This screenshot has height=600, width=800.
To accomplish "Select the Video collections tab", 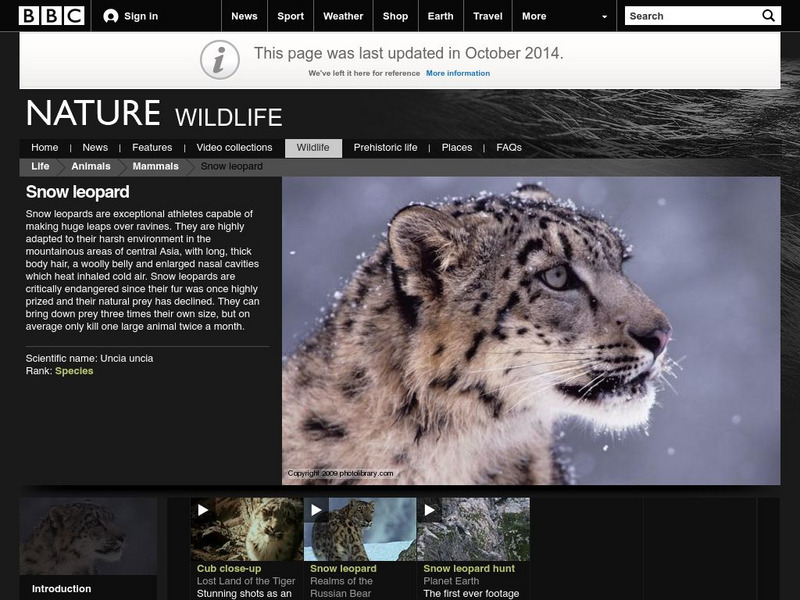I will pos(233,146).
